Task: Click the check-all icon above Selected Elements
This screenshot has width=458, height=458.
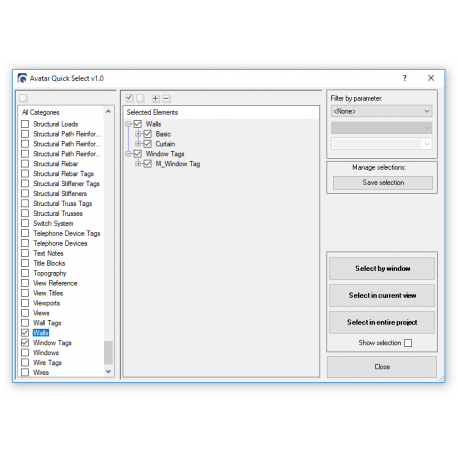Action: (x=129, y=98)
